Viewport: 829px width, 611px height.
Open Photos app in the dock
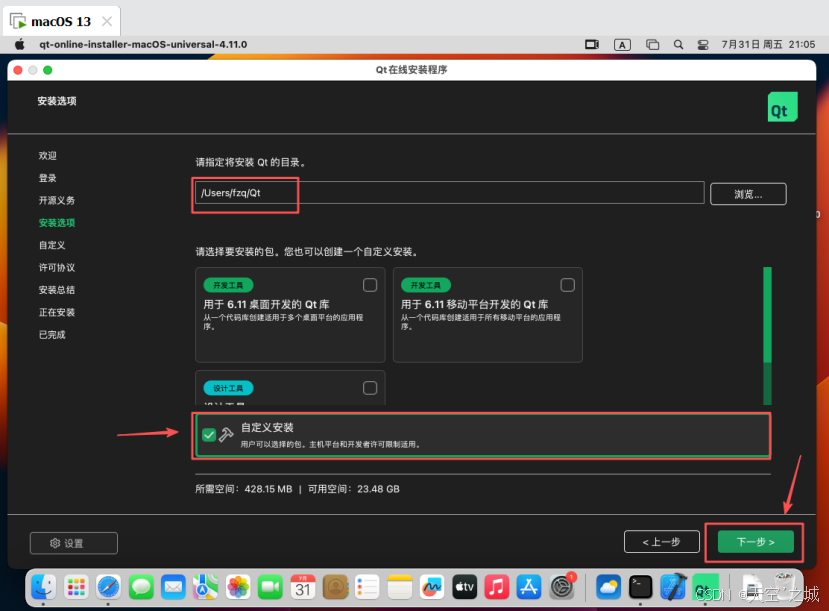click(238, 587)
